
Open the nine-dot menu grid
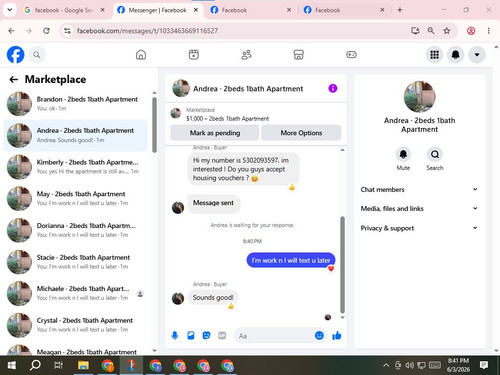pos(434,55)
